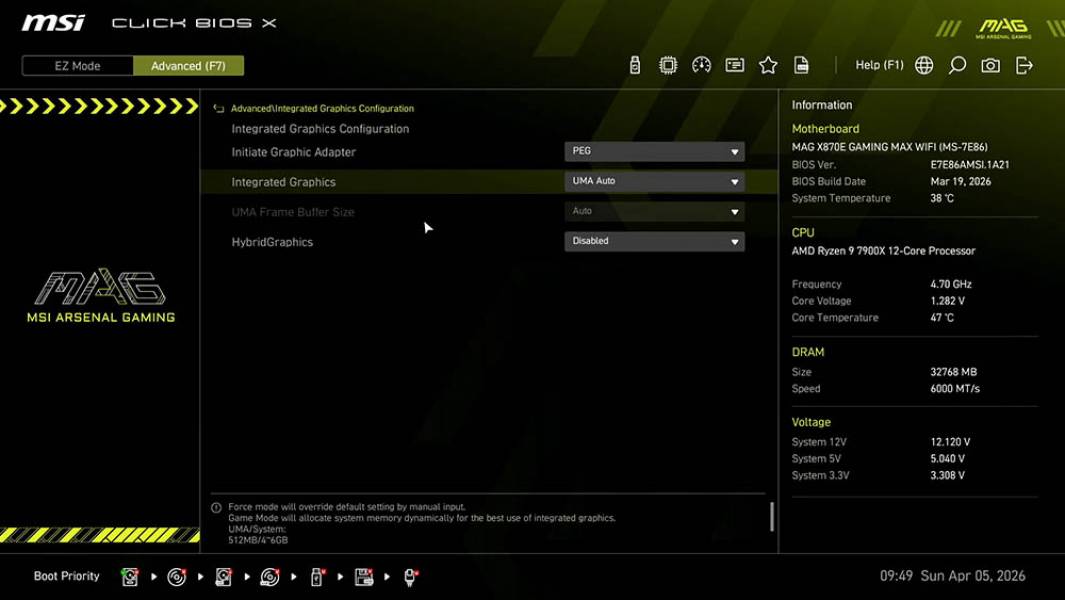This screenshot has width=1065, height=600.
Task: Click the exit BIOS icon
Action: point(1023,64)
